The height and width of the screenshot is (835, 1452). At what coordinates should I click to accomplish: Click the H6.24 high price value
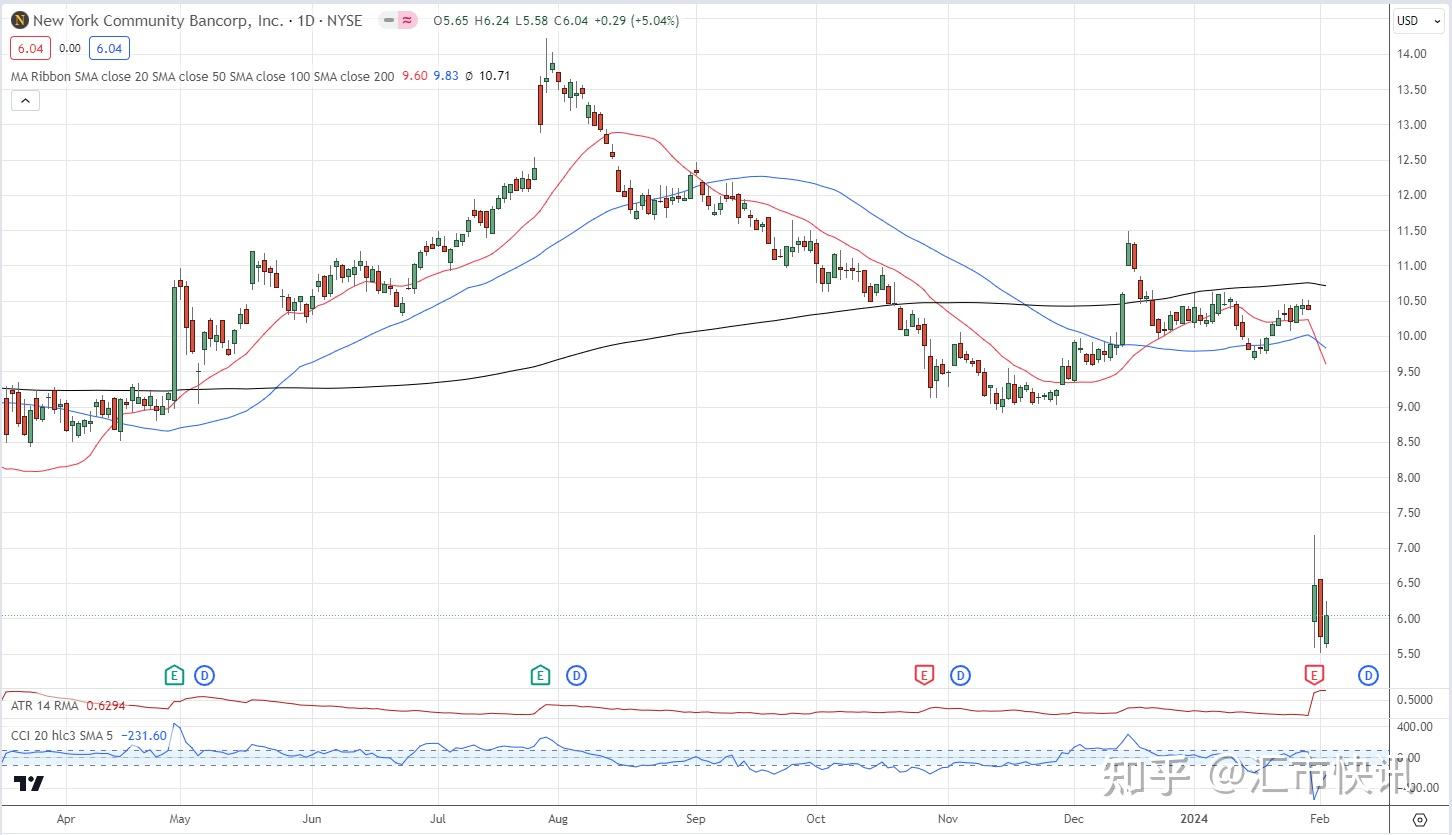492,20
